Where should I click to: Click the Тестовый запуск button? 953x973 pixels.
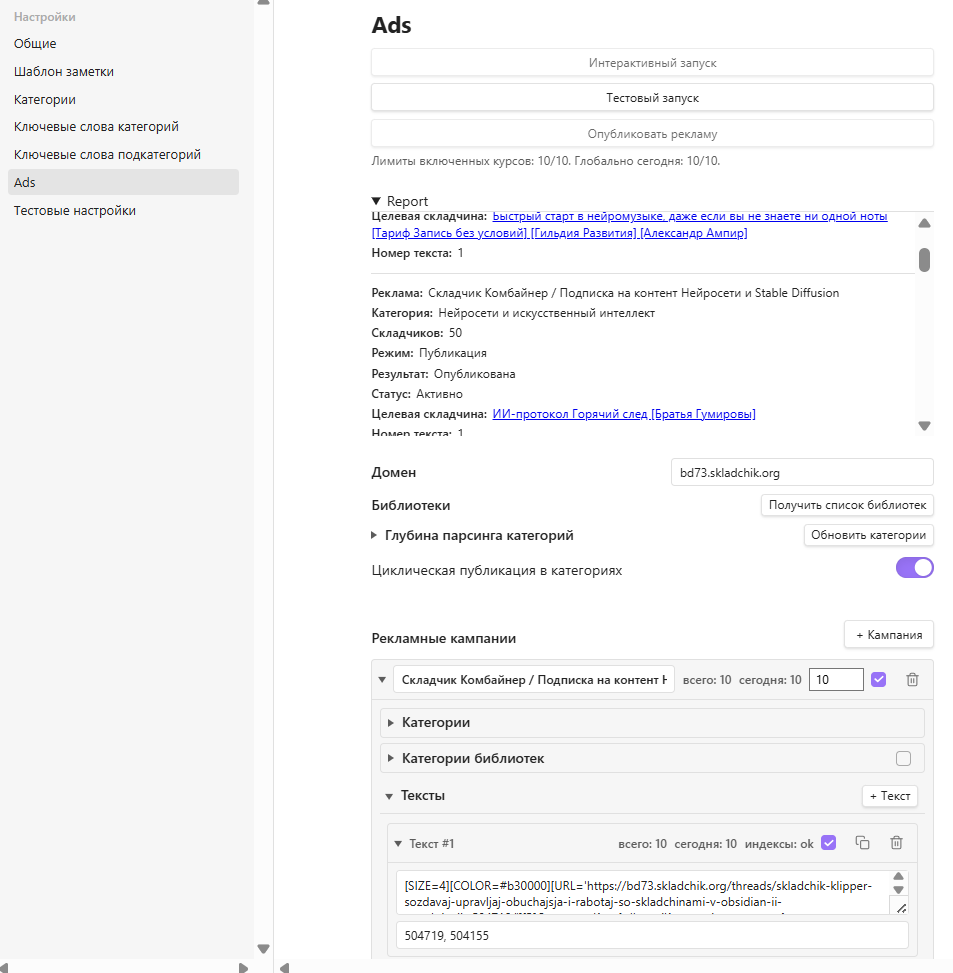pos(652,98)
